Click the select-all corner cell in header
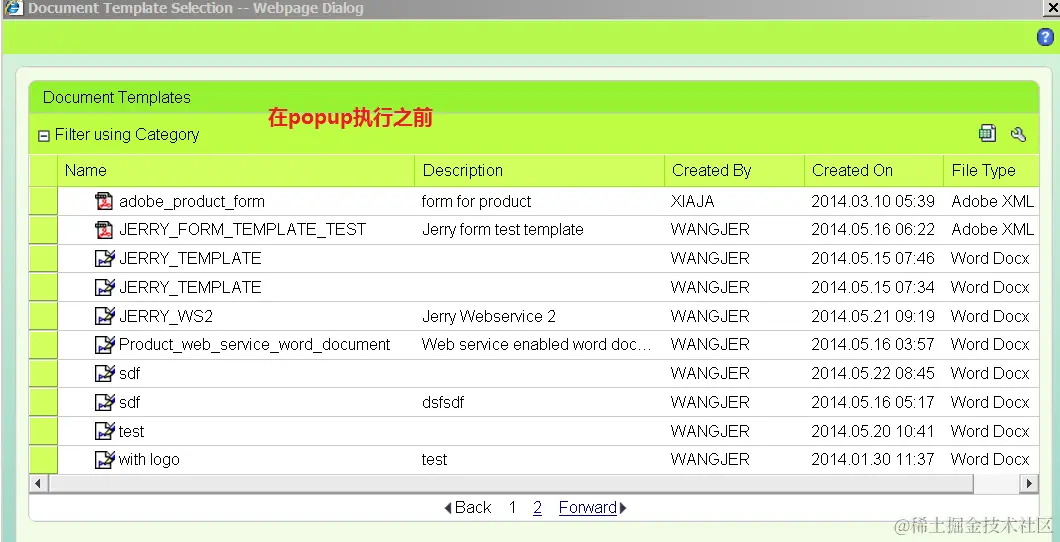This screenshot has height=542, width=1060. click(x=43, y=170)
